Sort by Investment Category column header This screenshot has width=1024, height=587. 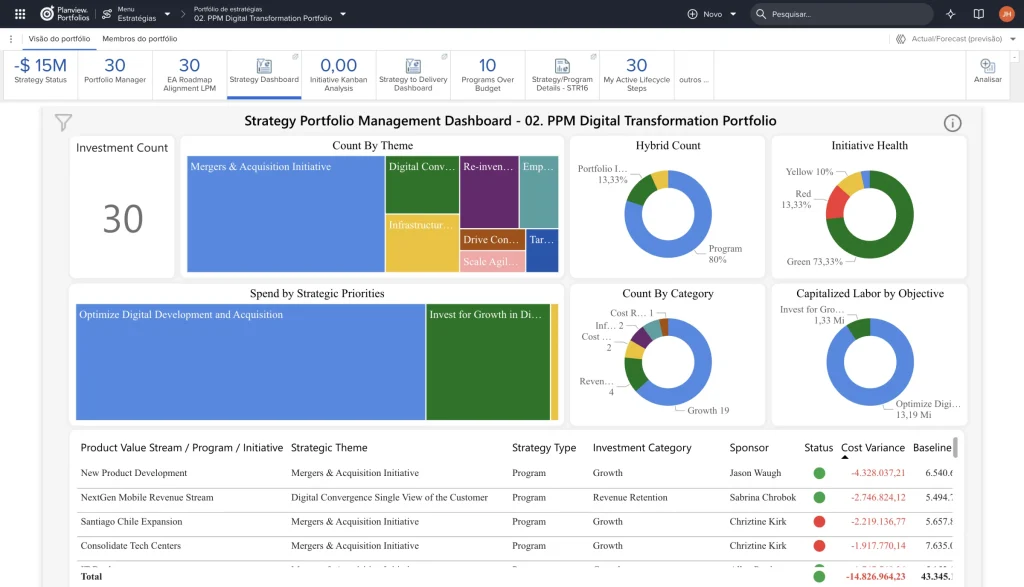point(642,448)
